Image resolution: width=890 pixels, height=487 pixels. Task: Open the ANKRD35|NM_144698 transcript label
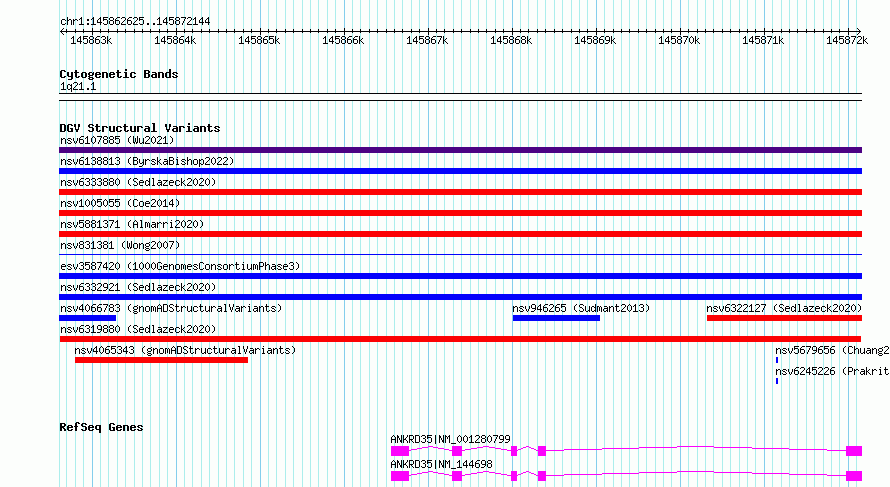[x=441, y=464]
